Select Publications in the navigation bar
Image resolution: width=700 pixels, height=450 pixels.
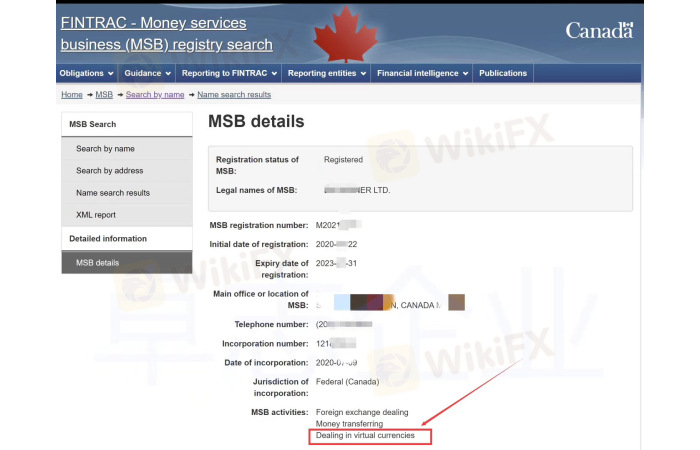tap(503, 73)
